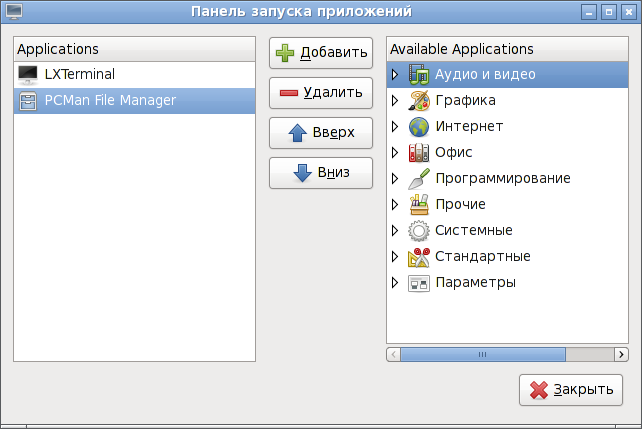This screenshot has height=429, width=642.
Task: Click the Параметры preferences icon
Action: pyautogui.click(x=419, y=283)
